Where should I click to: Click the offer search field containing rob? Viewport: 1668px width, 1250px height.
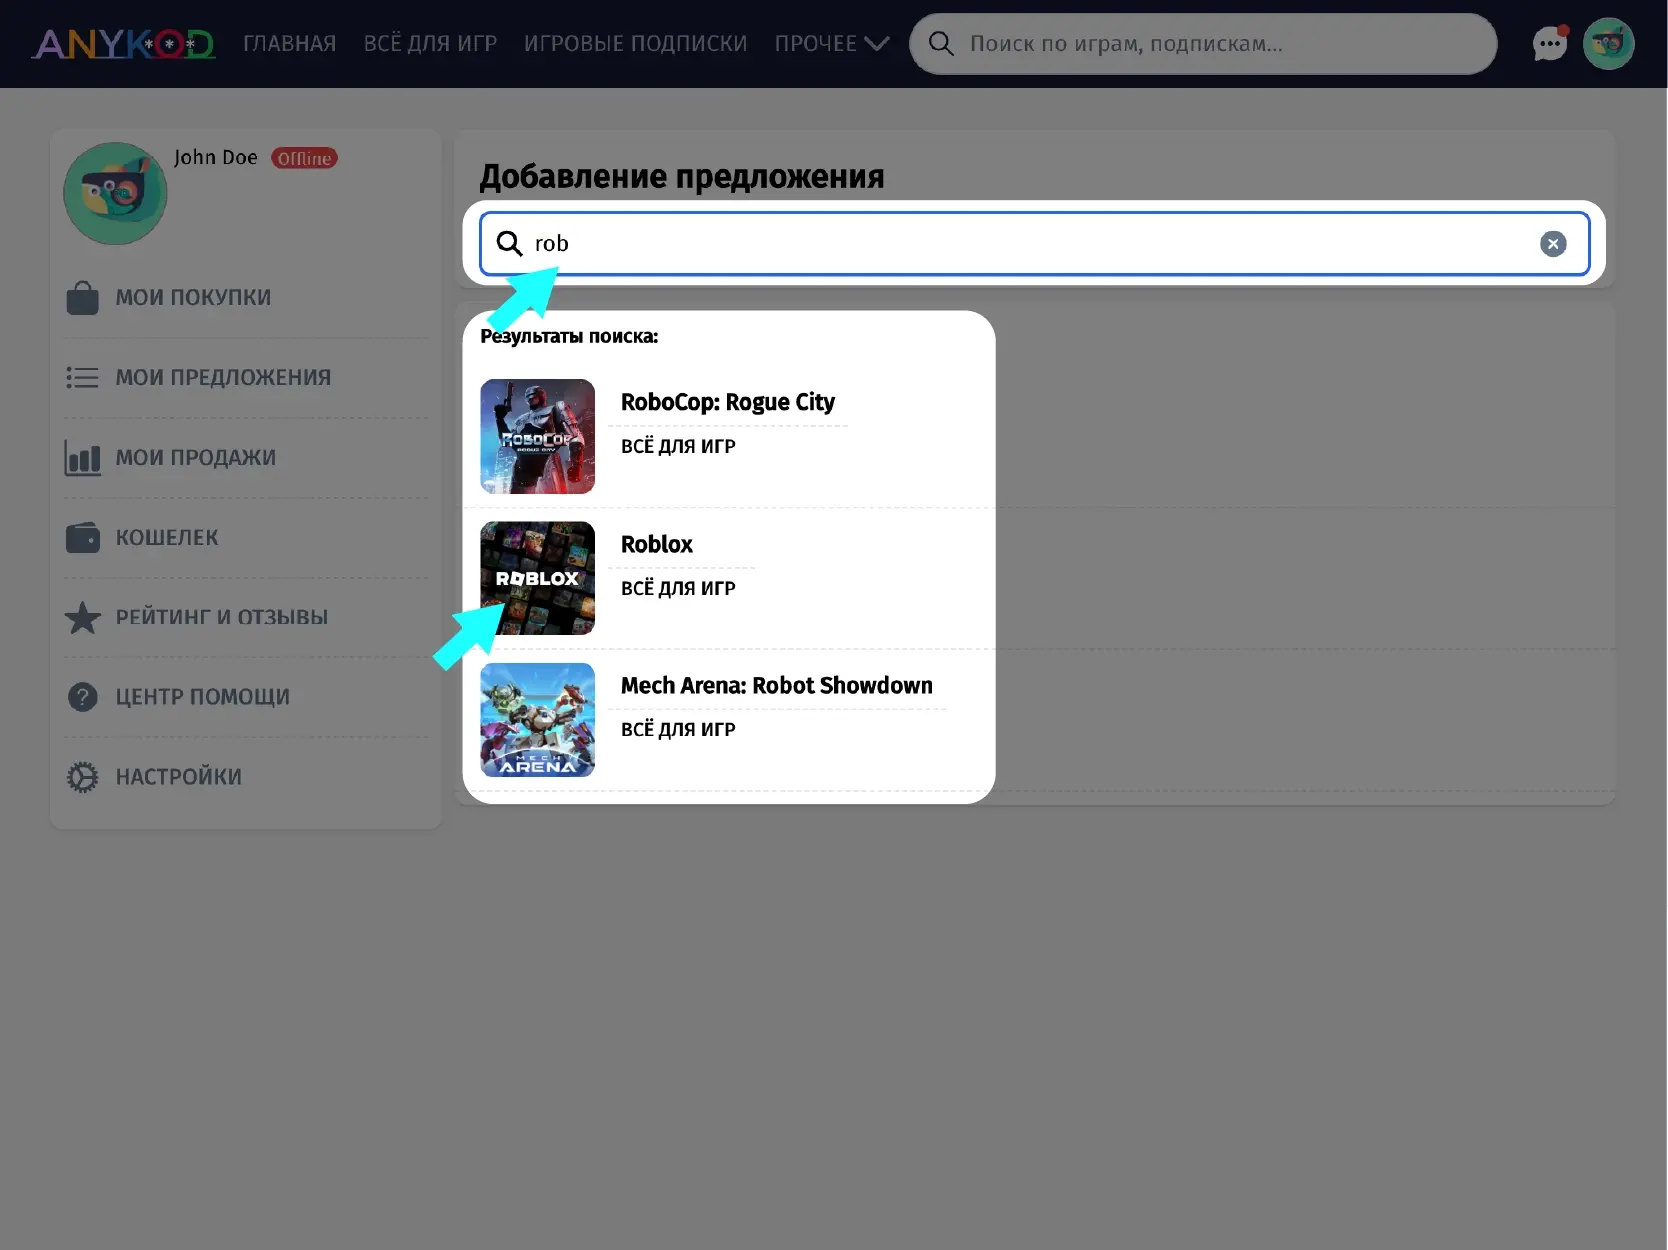[1034, 244]
